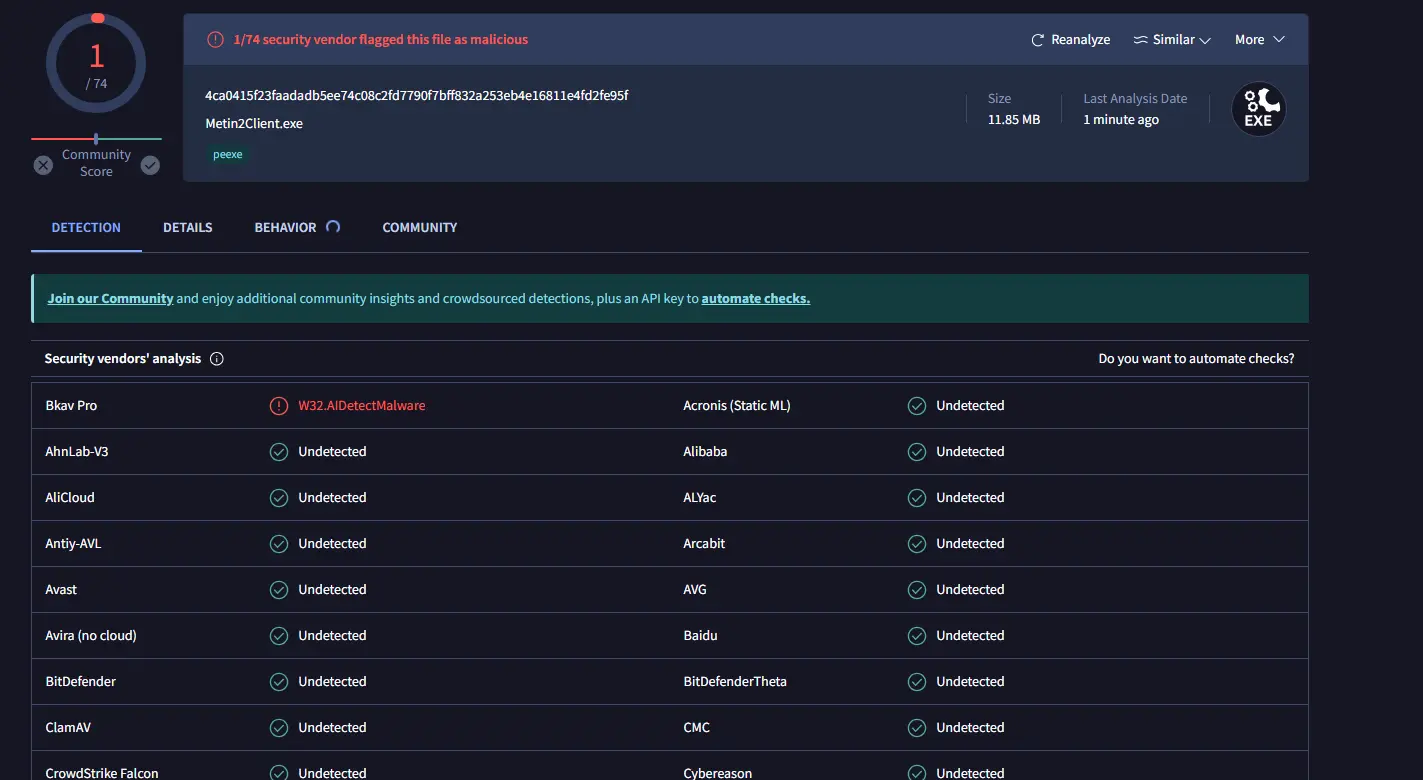The height and width of the screenshot is (780, 1423).
Task: Click the community score slider bar
Action: coord(96,139)
